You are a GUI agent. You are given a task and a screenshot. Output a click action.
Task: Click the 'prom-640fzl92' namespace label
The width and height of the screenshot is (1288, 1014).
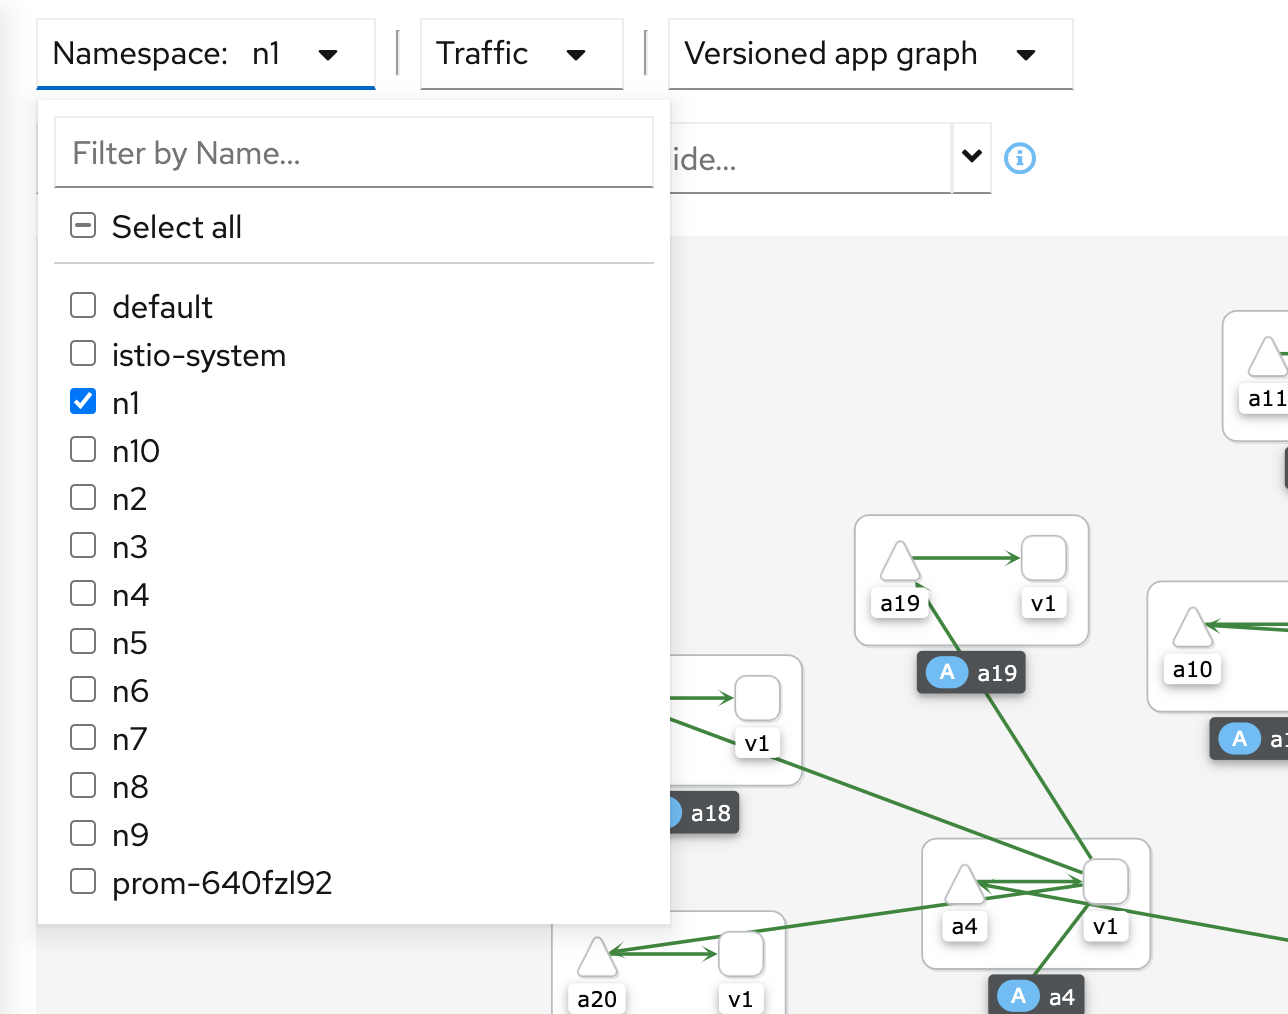[x=222, y=883]
